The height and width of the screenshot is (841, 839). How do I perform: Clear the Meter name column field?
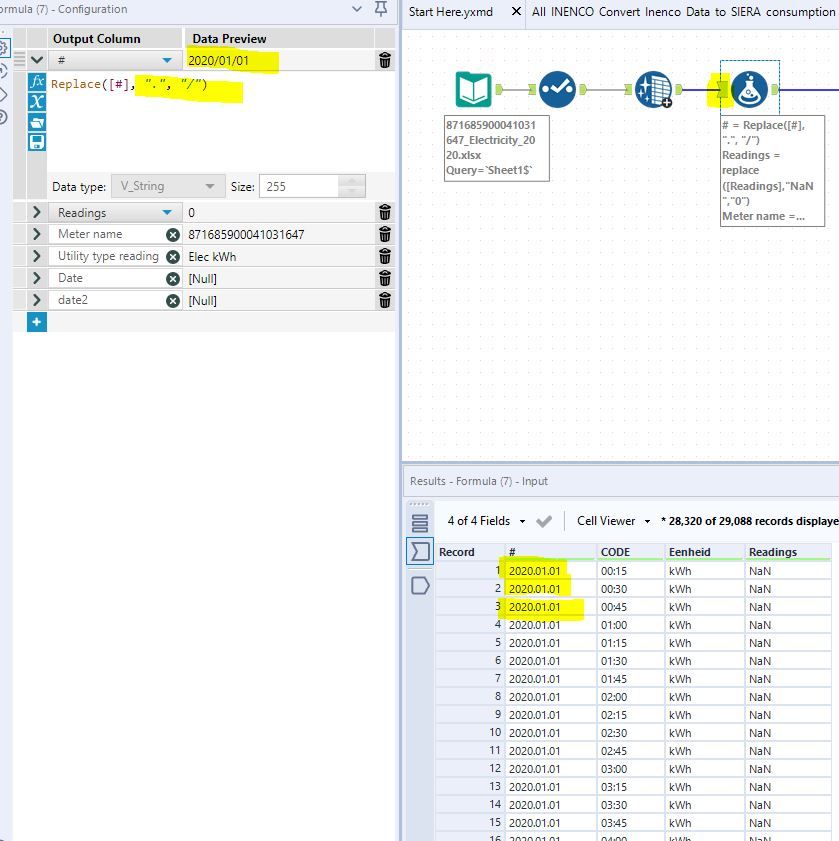173,234
